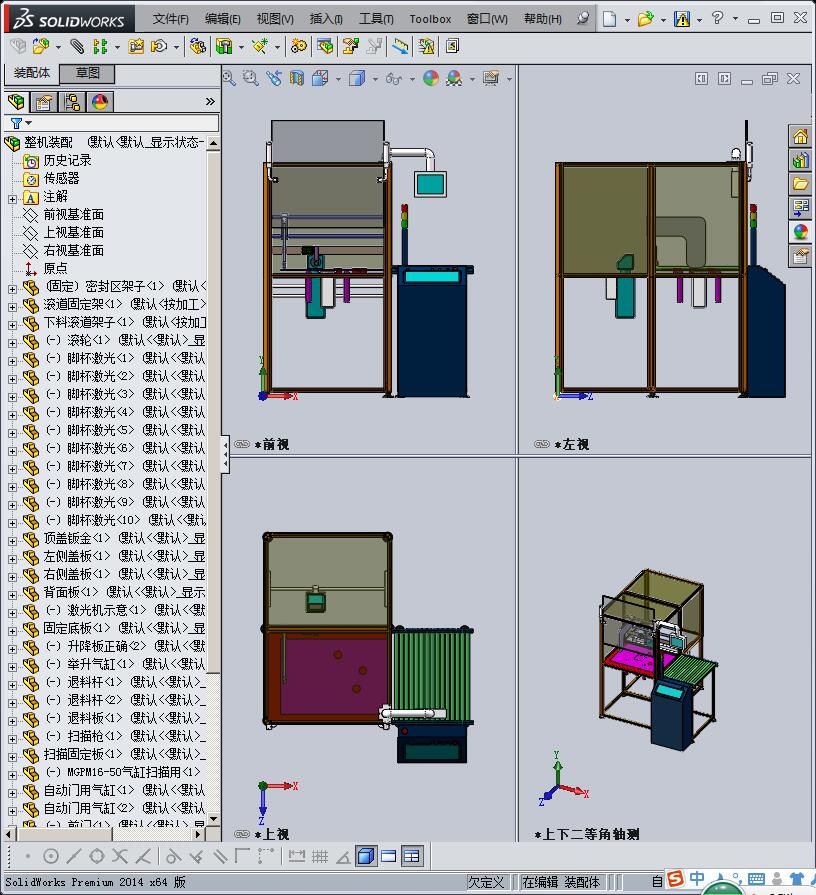Expand FeatureManager tabs with double-arrow
The width and height of the screenshot is (816, 895).
[211, 102]
